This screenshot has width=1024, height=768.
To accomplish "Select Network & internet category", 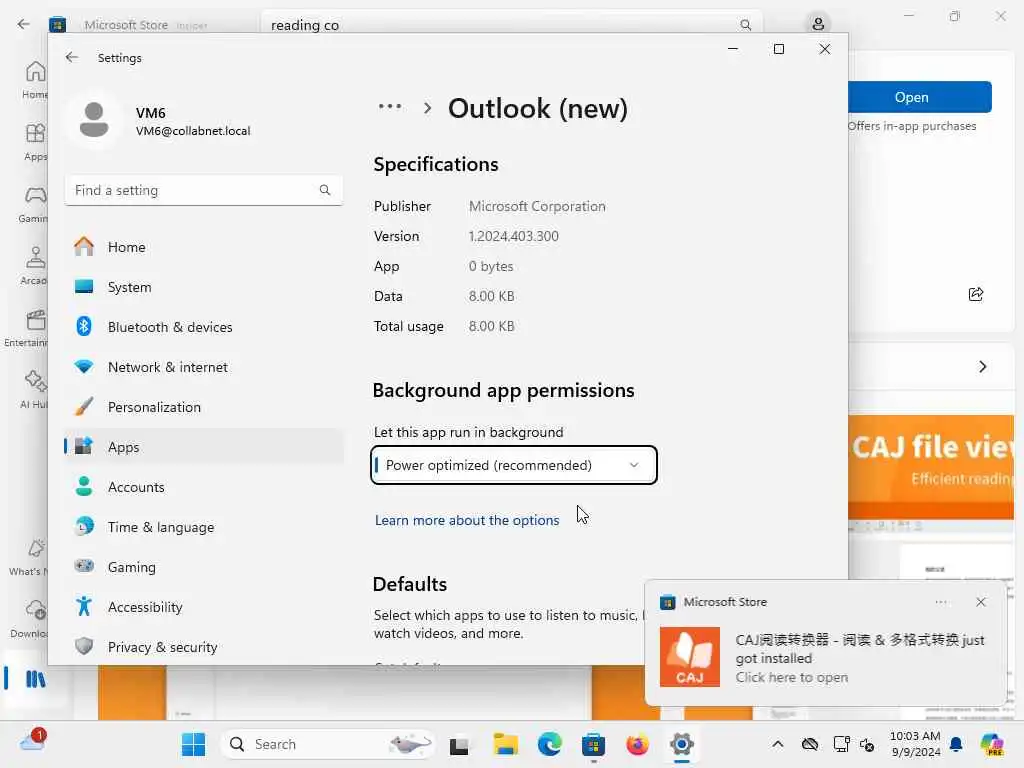I will tap(204, 367).
